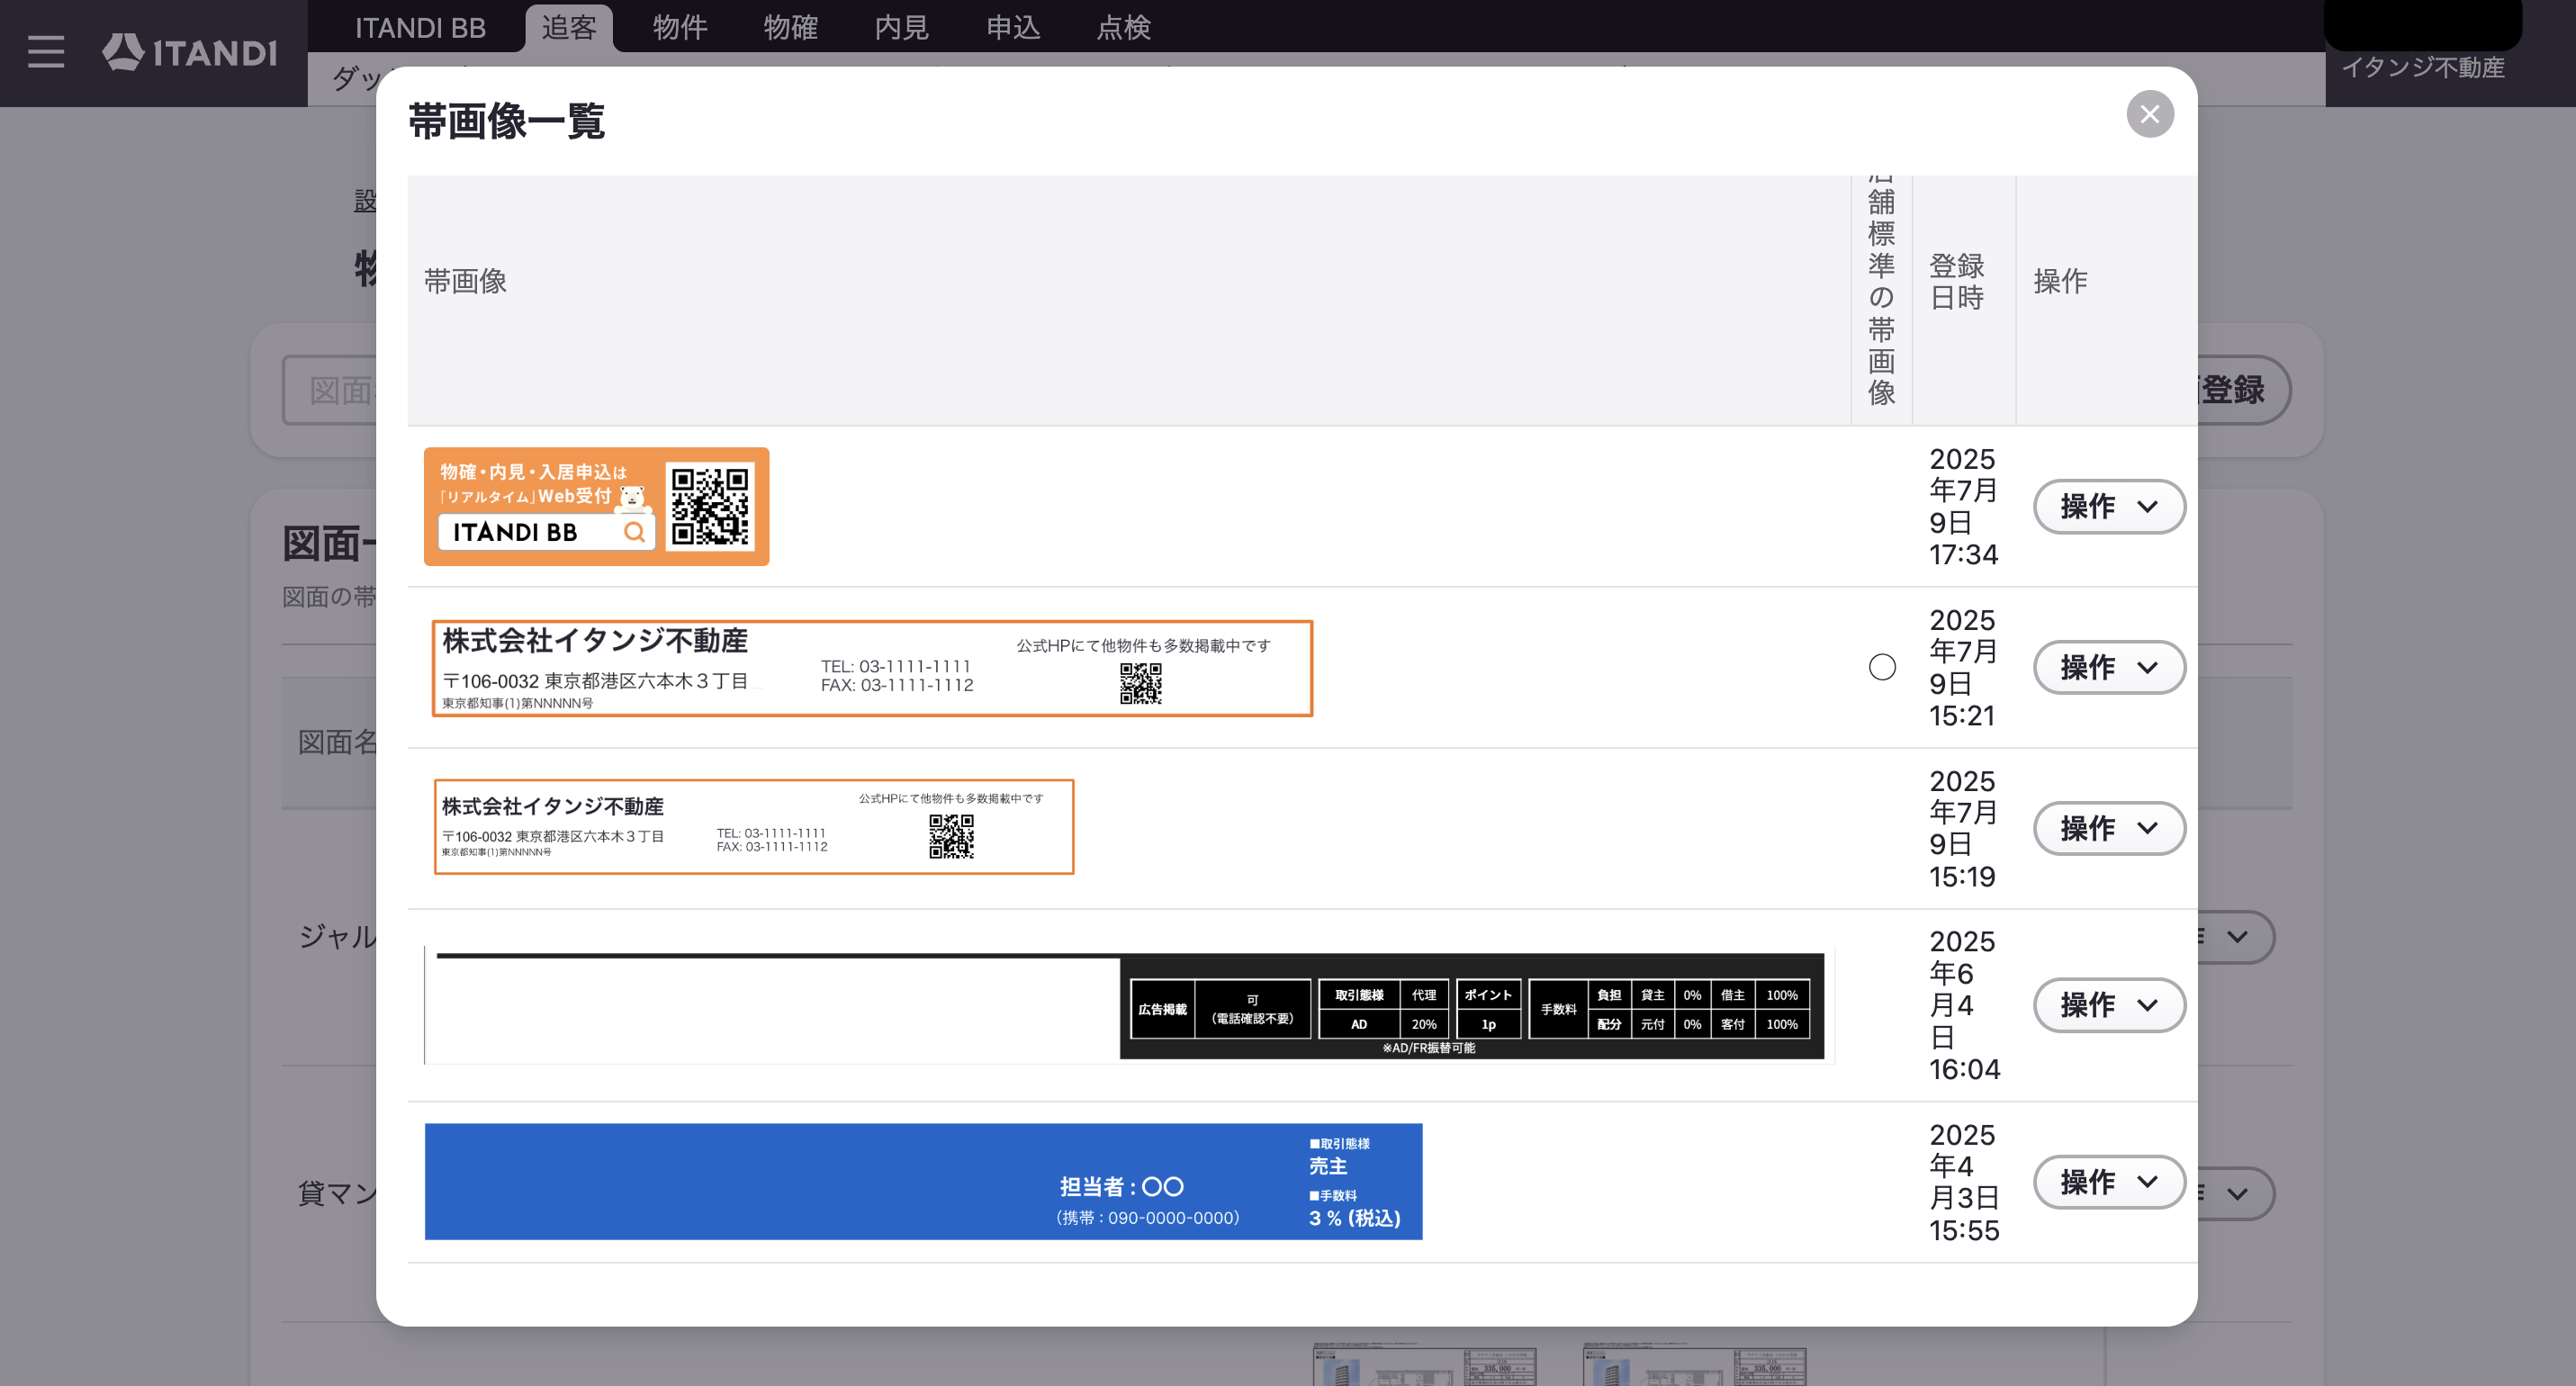Open 操作 dropdown for 2025年4月3日 row
Image resolution: width=2576 pixels, height=1386 pixels.
click(2109, 1182)
